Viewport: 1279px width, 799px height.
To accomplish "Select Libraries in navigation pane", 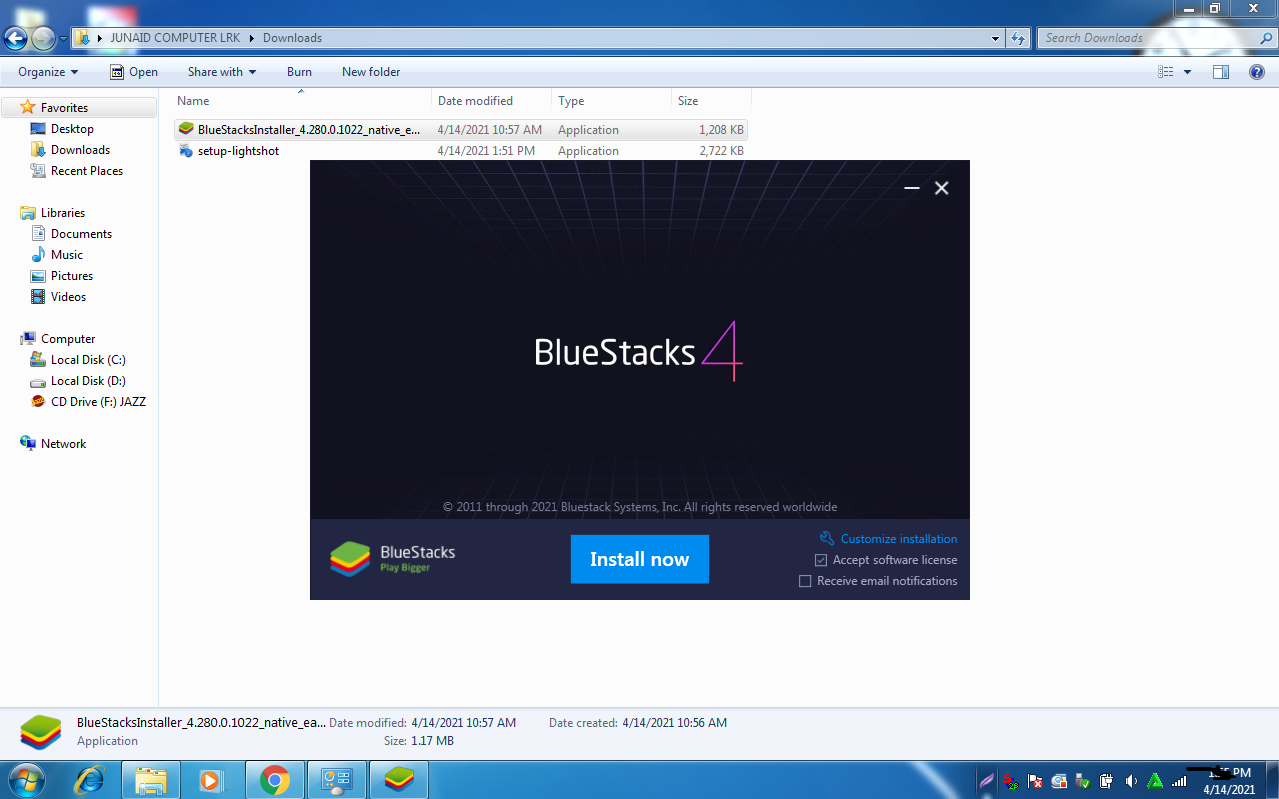I will (62, 213).
